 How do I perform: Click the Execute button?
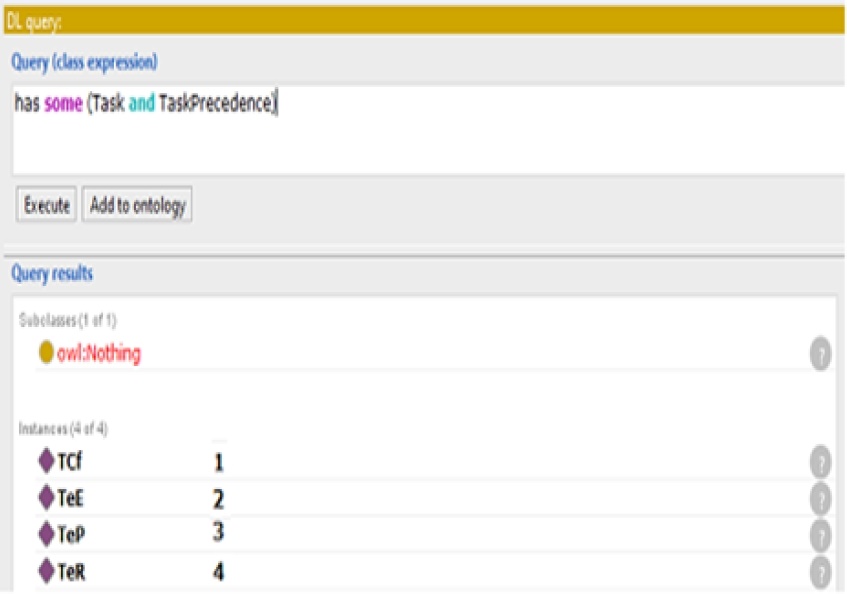click(x=46, y=205)
